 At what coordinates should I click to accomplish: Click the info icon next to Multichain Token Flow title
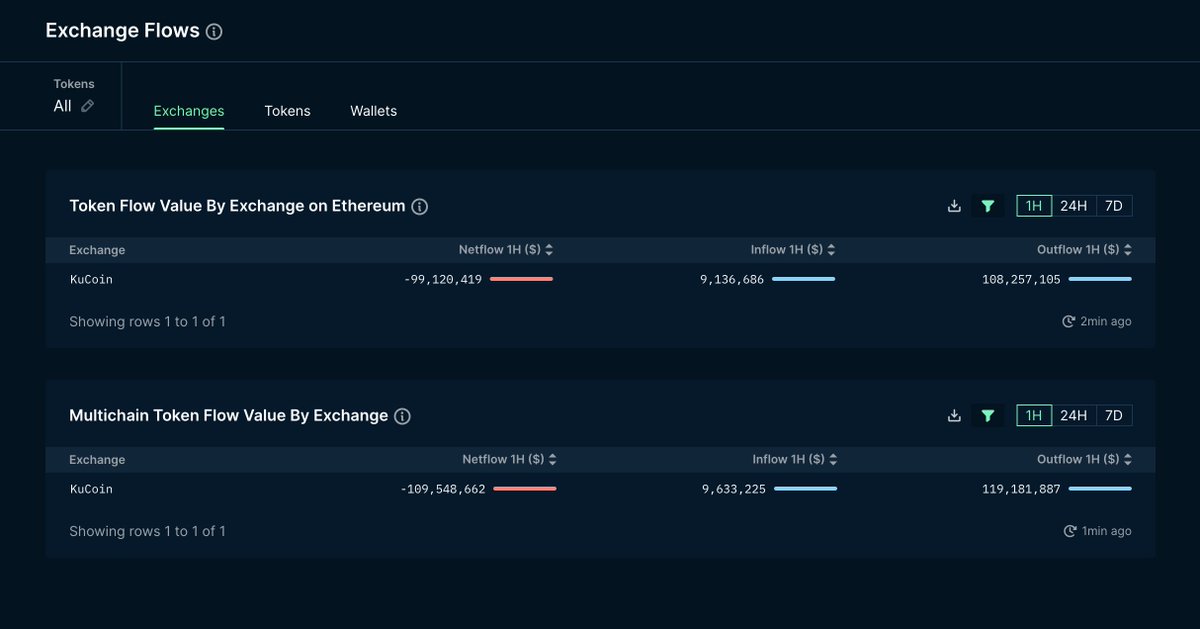coord(401,415)
